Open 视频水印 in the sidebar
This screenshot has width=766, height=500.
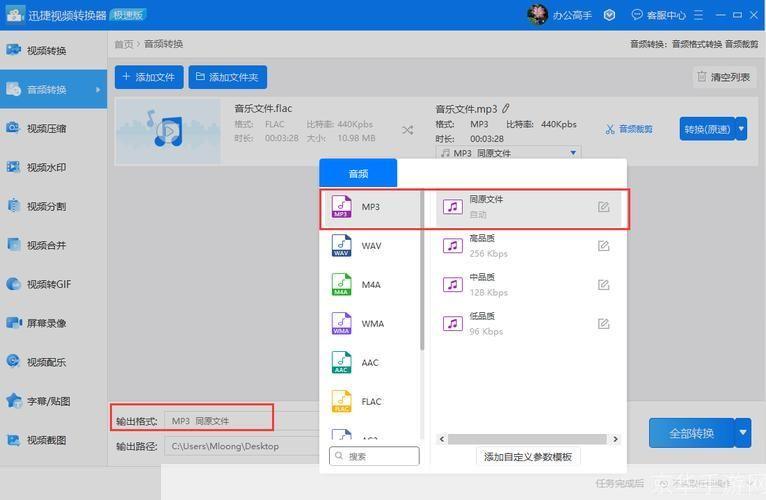[53, 167]
